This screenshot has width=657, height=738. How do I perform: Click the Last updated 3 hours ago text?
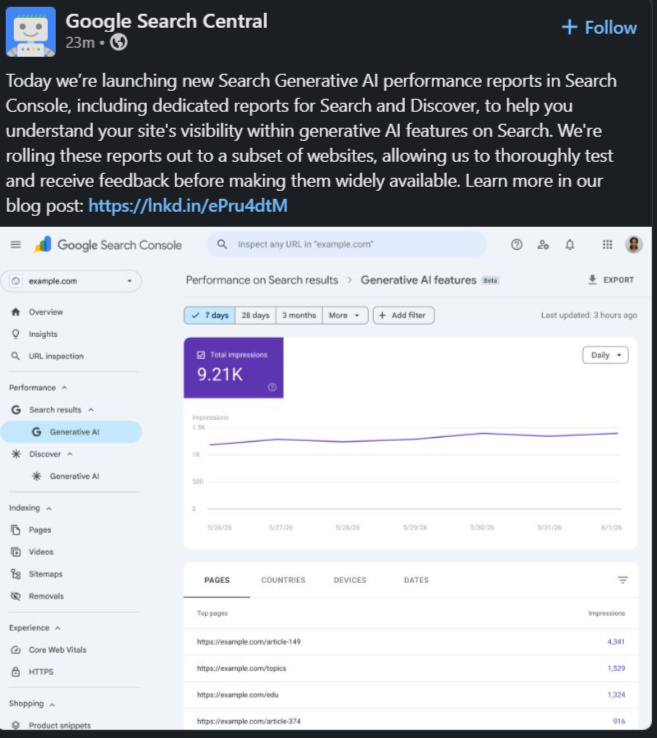pyautogui.click(x=589, y=315)
